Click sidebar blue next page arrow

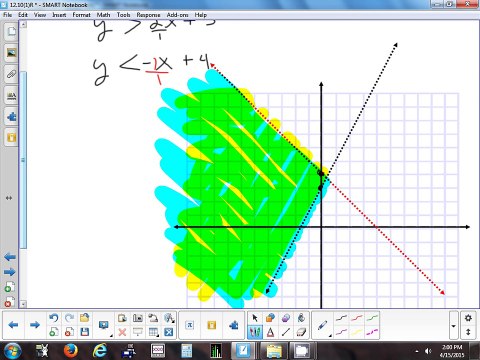(10, 272)
